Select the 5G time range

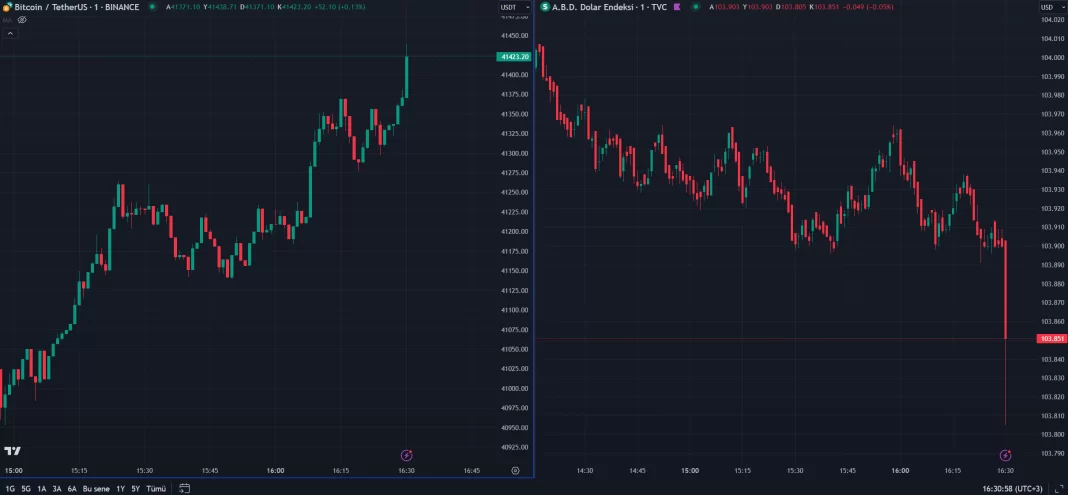click(26, 489)
